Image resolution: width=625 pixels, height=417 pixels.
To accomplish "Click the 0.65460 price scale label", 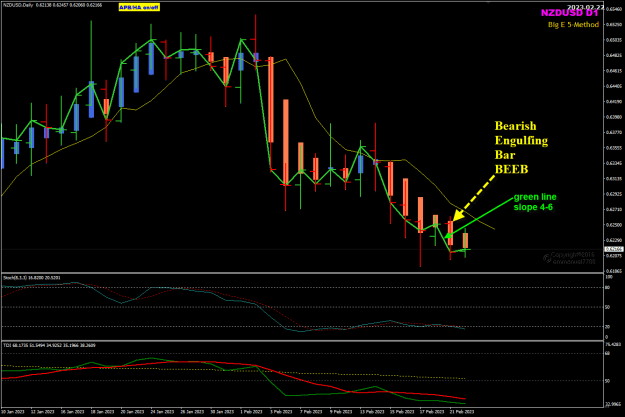I will tap(614, 9).
